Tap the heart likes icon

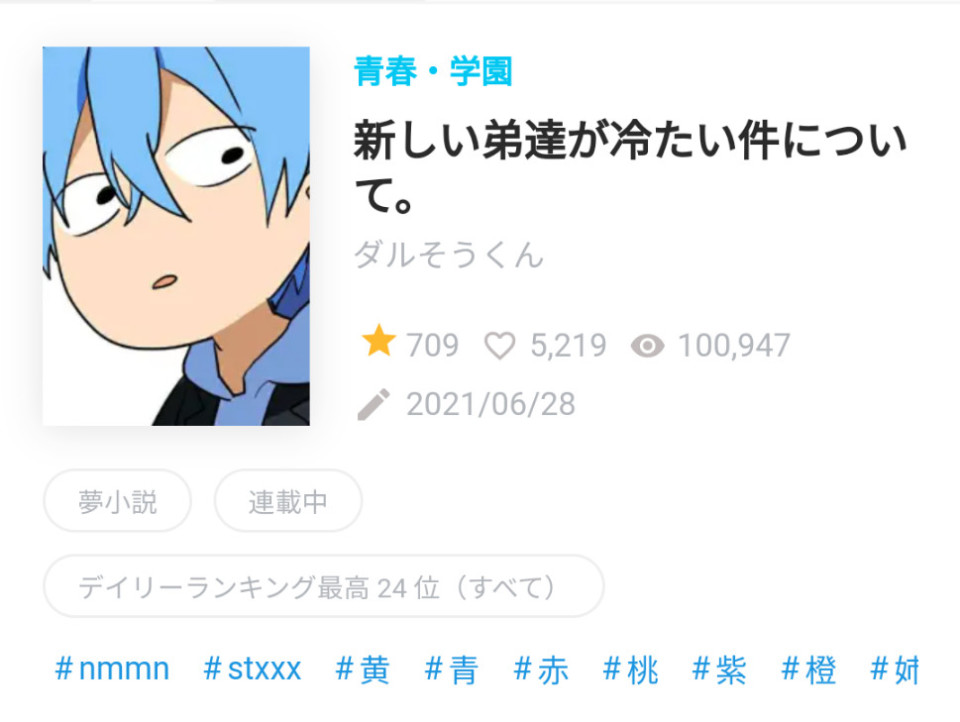[500, 345]
